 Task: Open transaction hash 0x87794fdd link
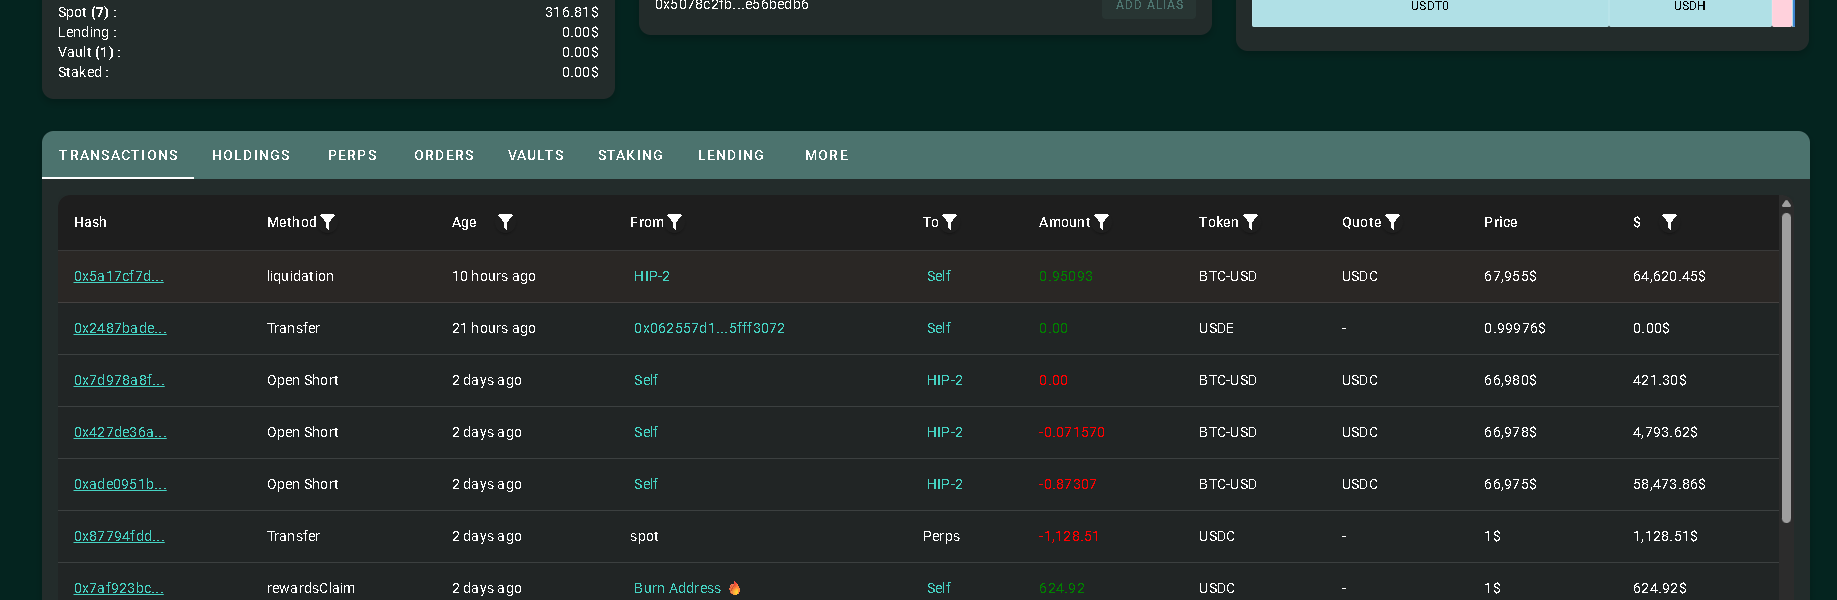pos(119,536)
